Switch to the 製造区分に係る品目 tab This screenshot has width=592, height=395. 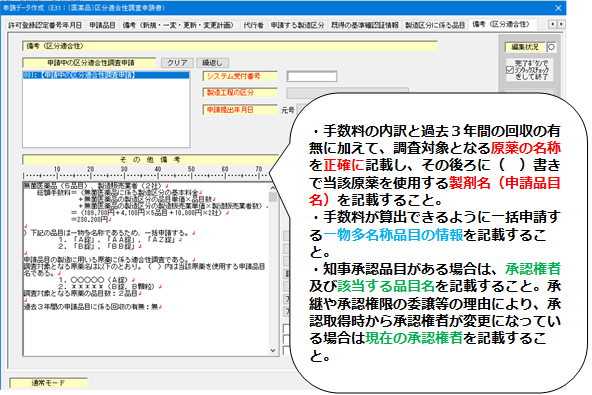click(435, 25)
